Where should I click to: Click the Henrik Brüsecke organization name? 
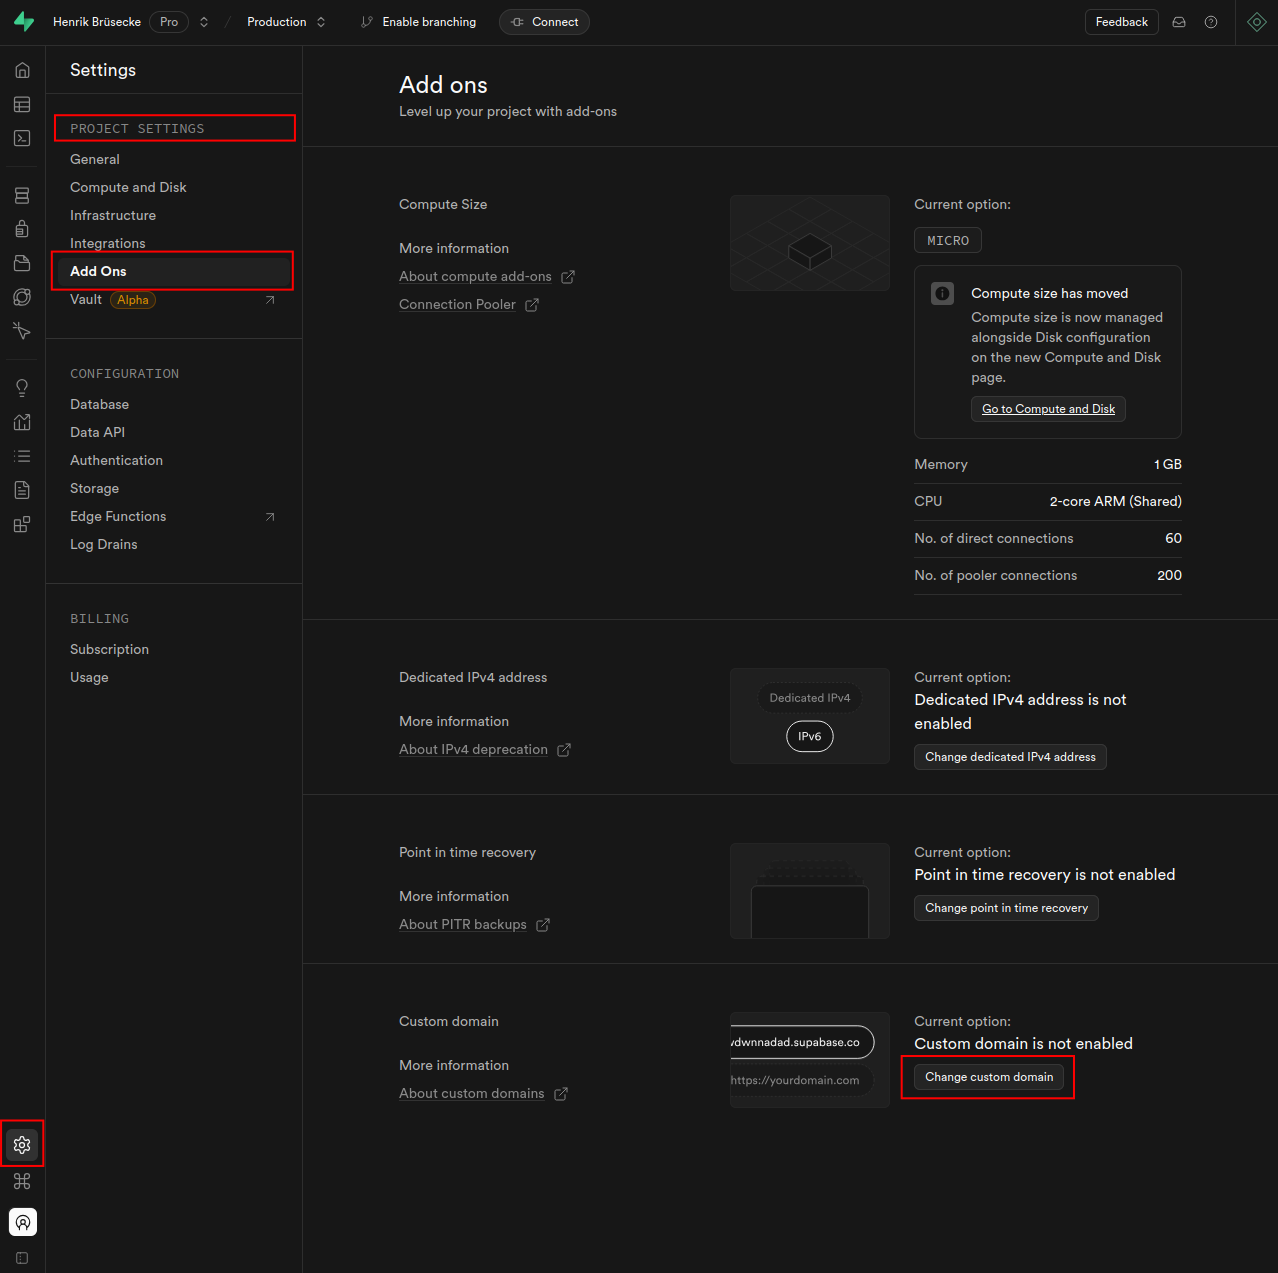[x=97, y=22]
